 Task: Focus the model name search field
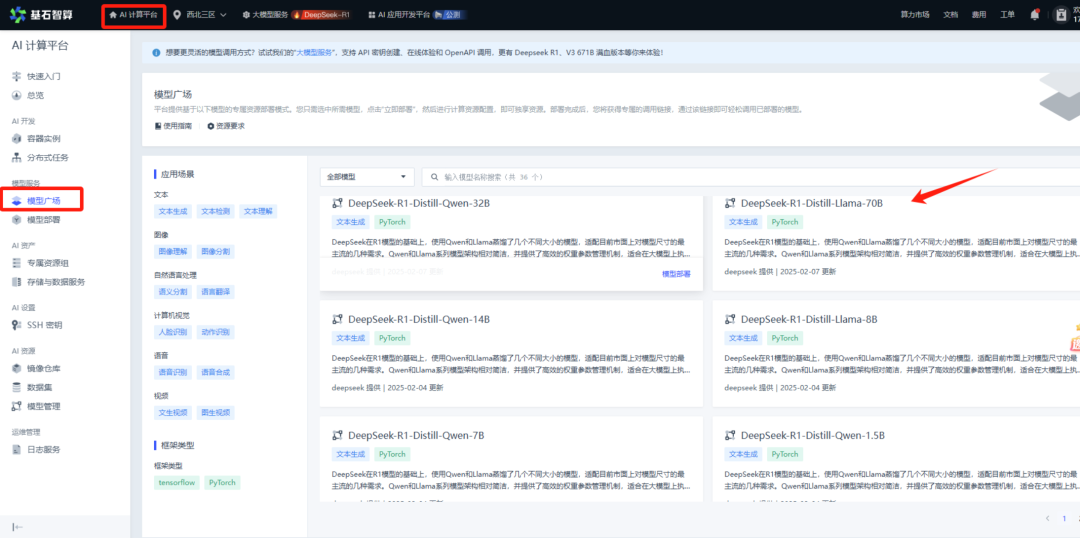[x=751, y=177]
